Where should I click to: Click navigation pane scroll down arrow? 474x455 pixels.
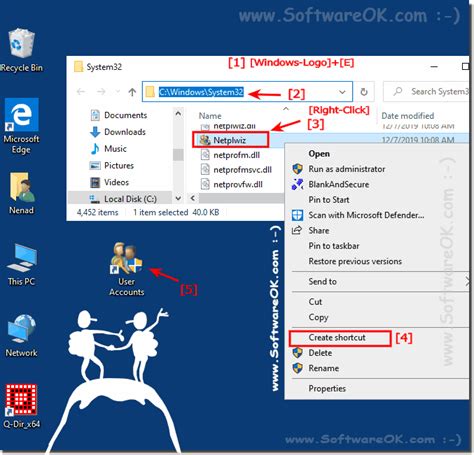[x=178, y=198]
